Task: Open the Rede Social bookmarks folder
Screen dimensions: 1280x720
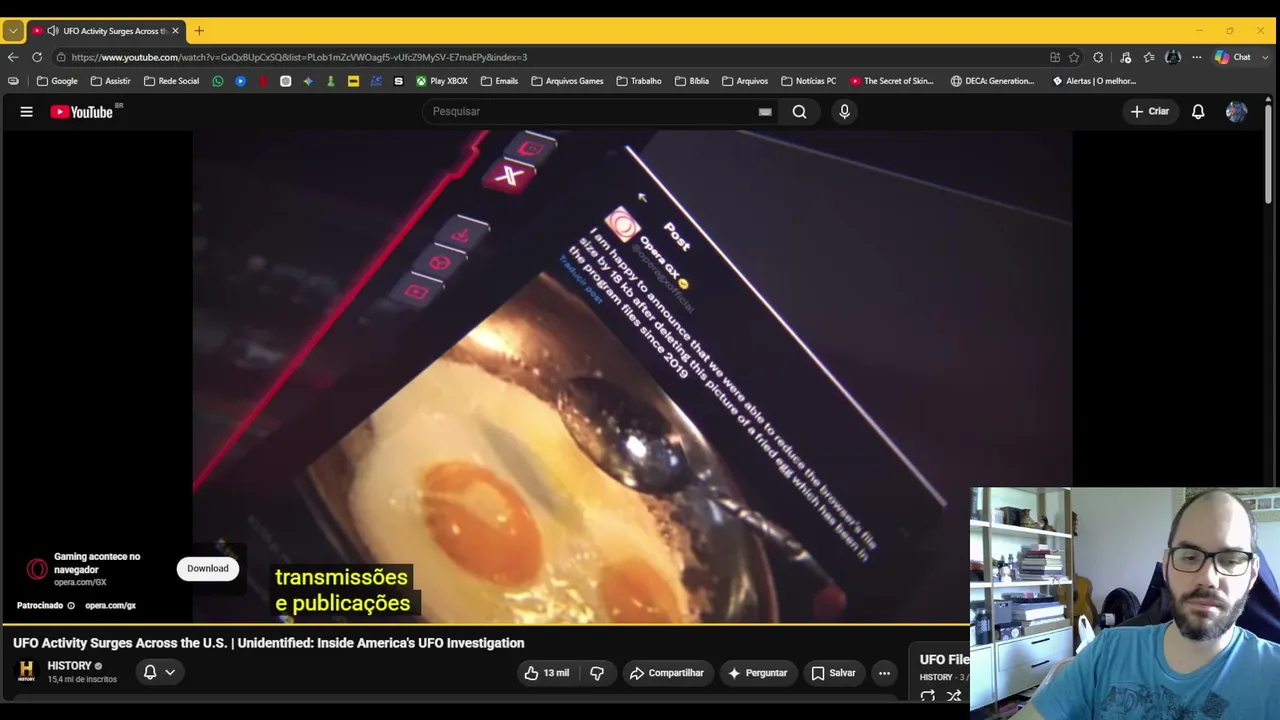Action: (171, 81)
